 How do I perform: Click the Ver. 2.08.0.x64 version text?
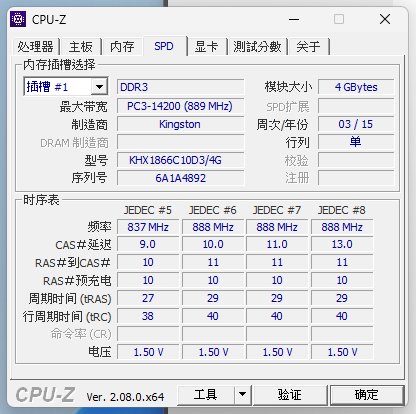tap(125, 397)
